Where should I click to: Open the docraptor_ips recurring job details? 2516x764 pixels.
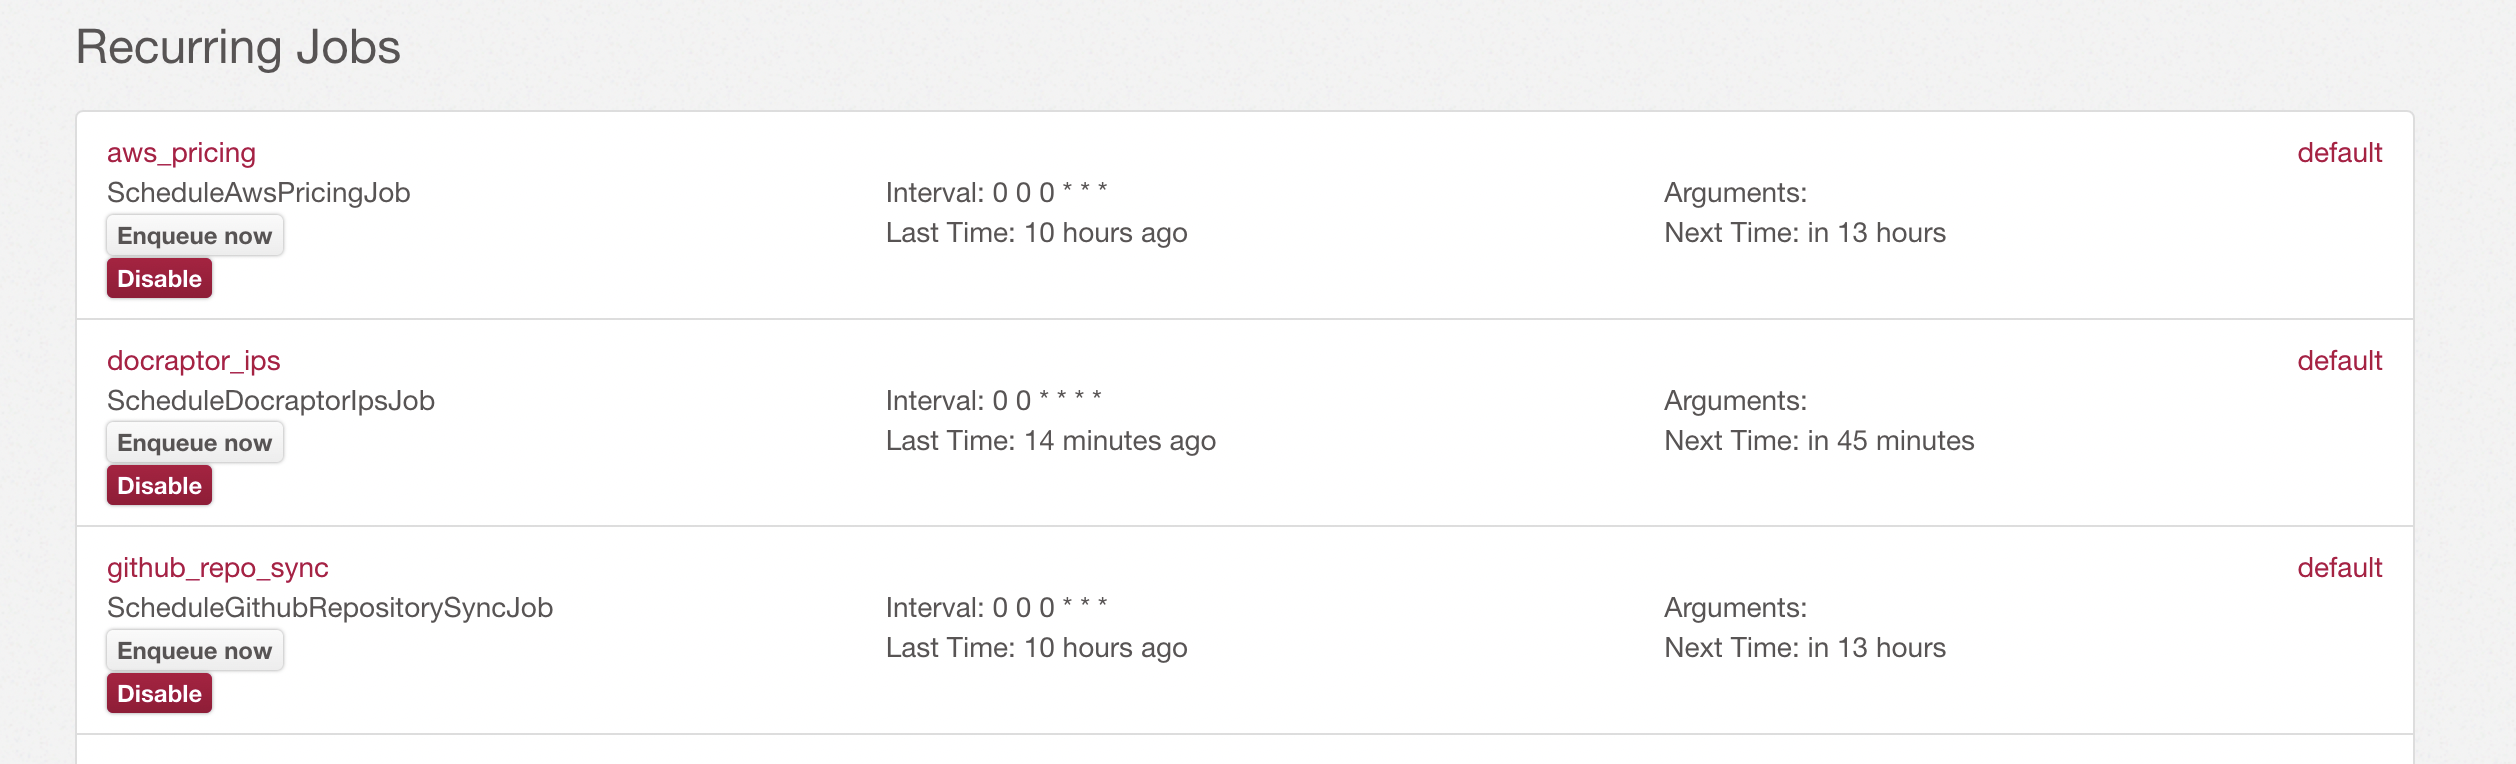click(193, 361)
